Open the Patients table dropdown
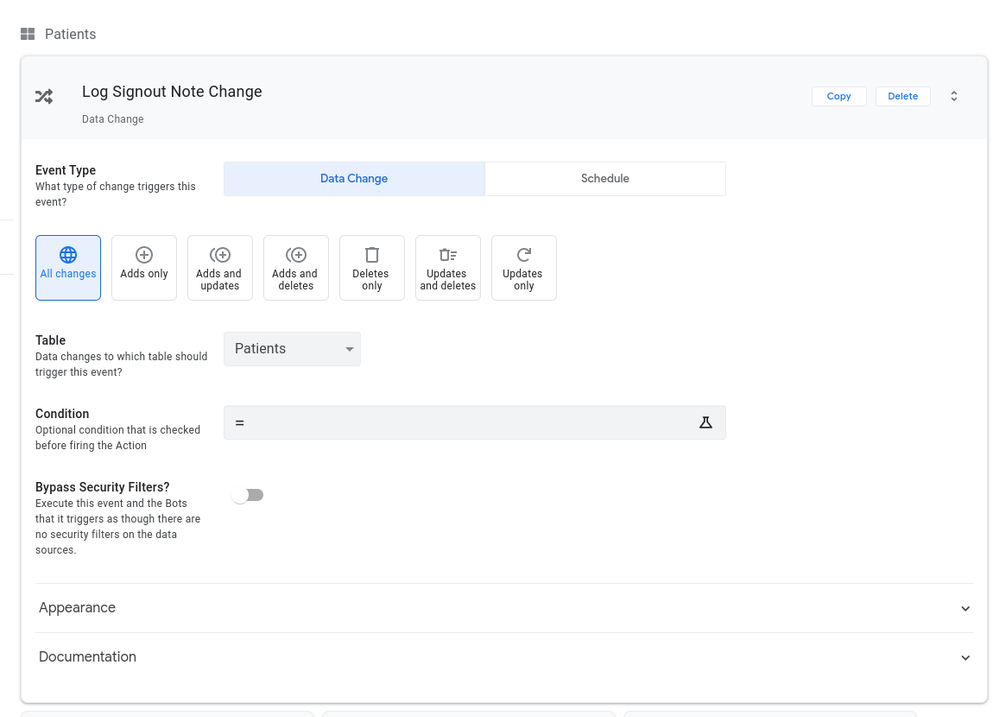Viewport: 999px width, 717px height. (x=292, y=349)
